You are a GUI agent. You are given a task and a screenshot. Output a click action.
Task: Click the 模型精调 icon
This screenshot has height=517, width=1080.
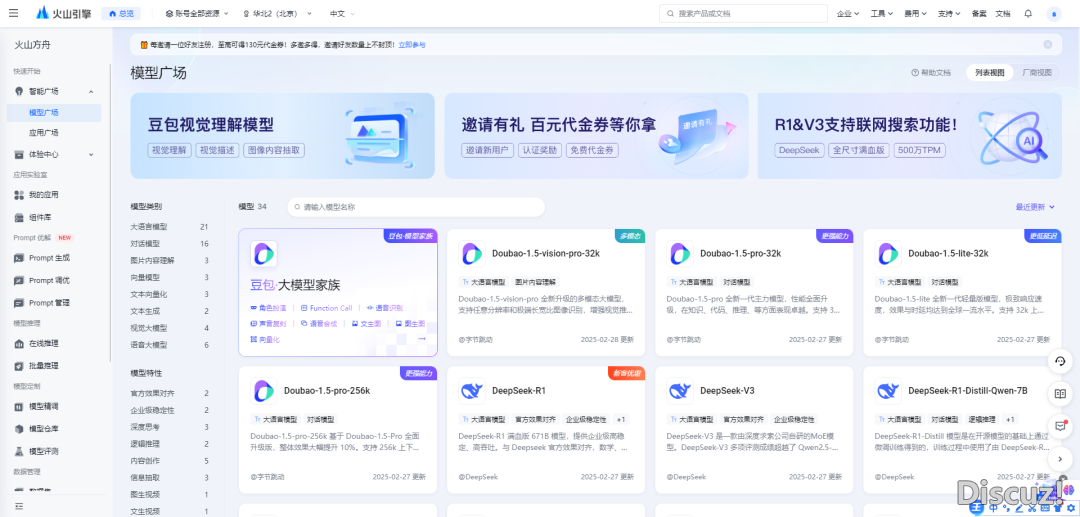[19, 407]
